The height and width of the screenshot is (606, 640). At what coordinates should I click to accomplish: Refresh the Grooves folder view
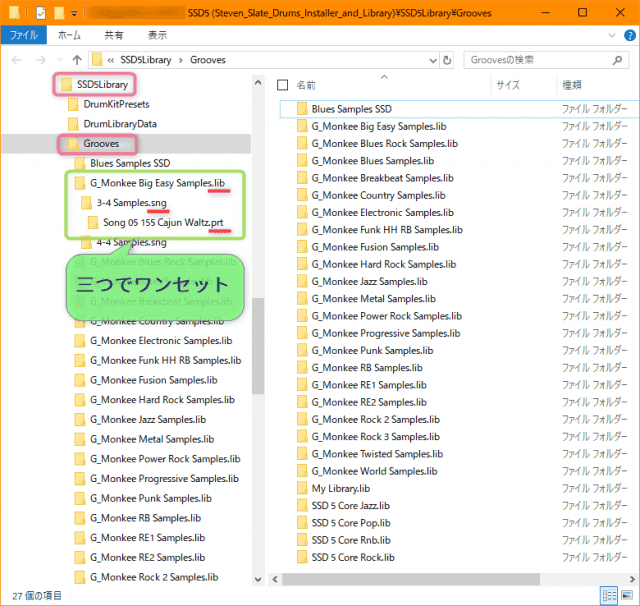point(447,60)
